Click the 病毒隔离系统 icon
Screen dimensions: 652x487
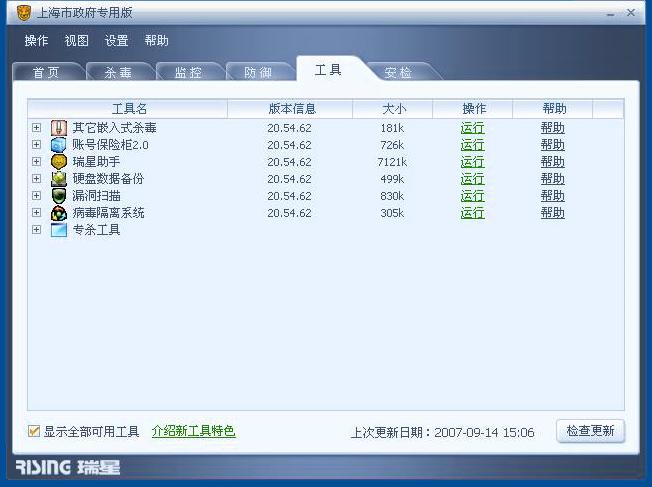coord(59,213)
